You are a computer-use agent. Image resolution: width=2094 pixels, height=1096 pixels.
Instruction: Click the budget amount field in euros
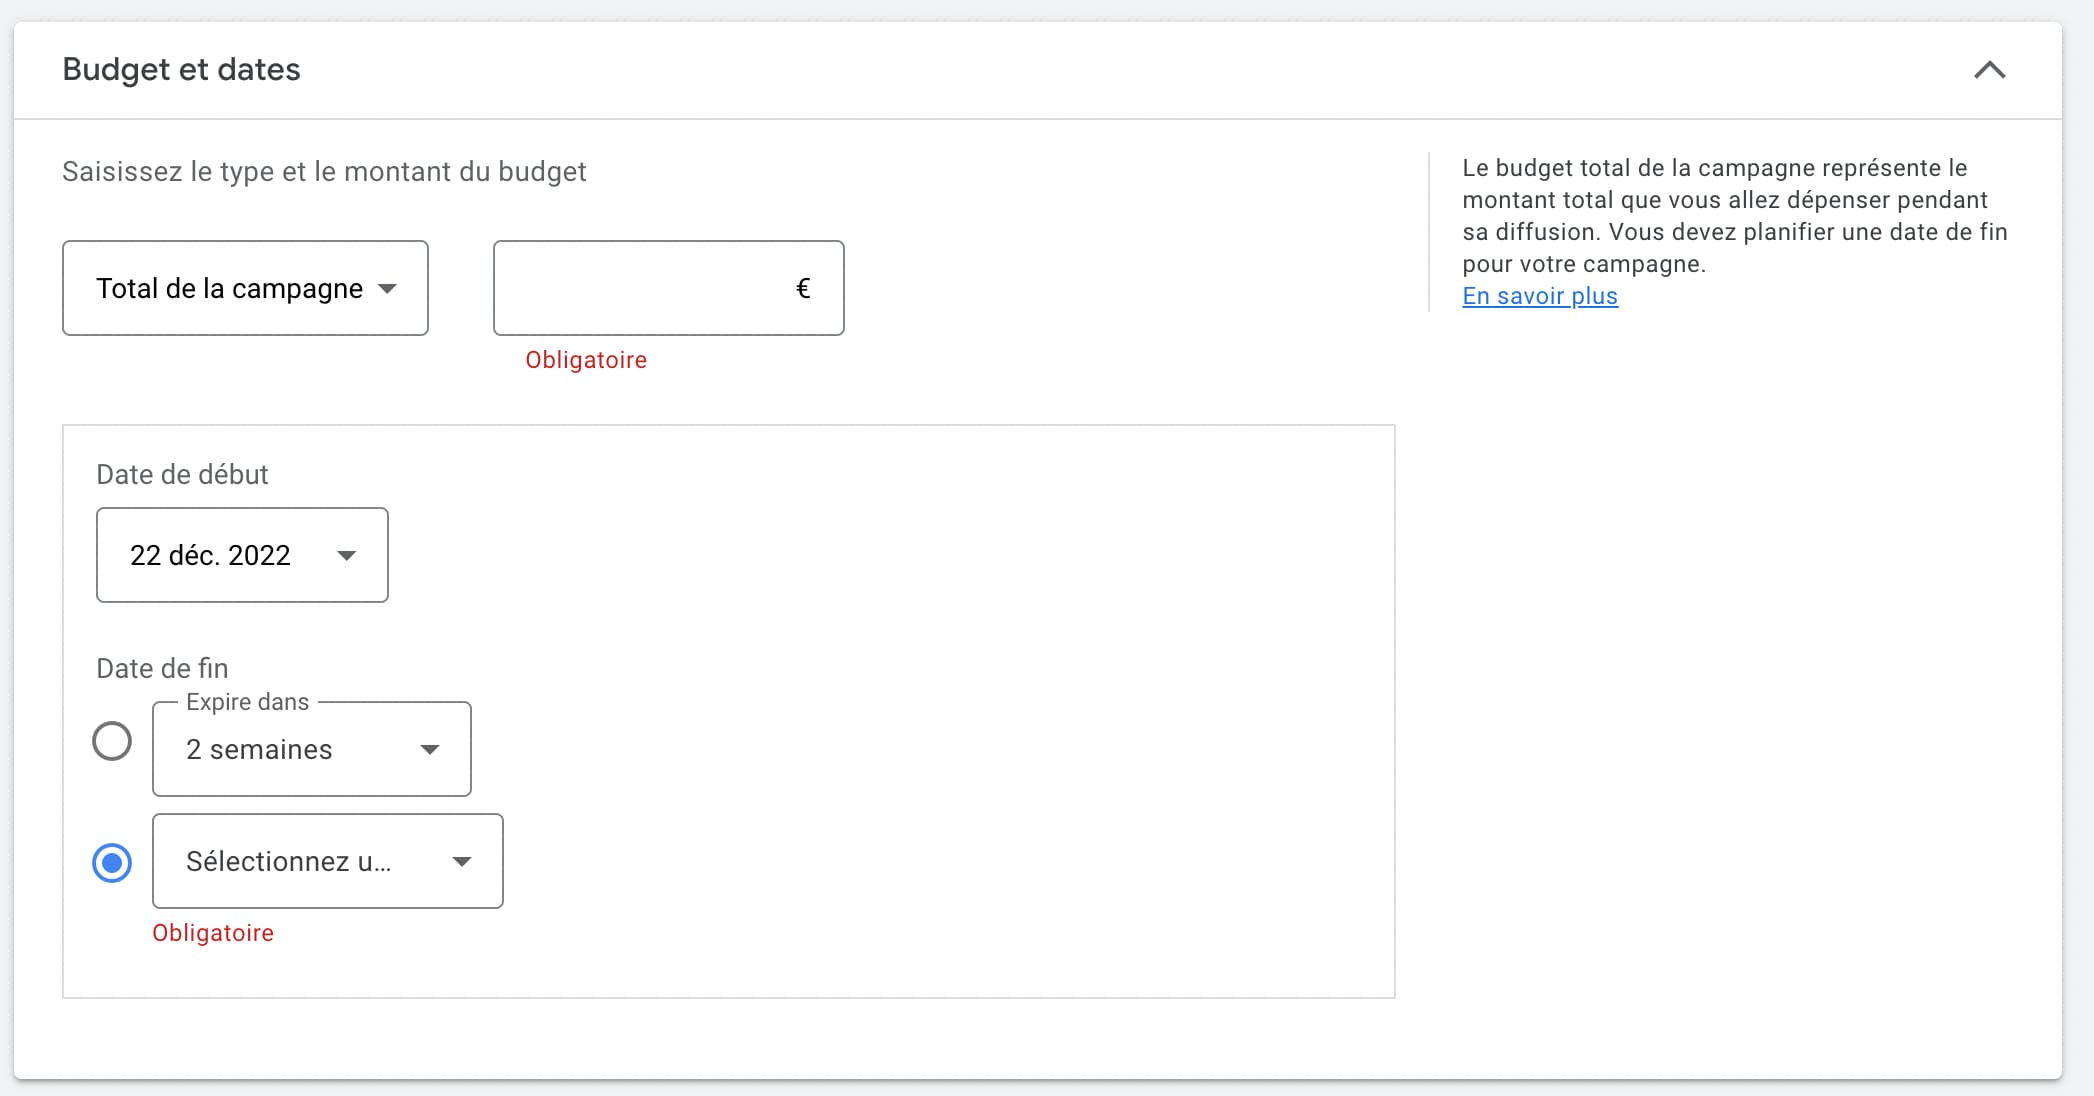click(x=668, y=288)
